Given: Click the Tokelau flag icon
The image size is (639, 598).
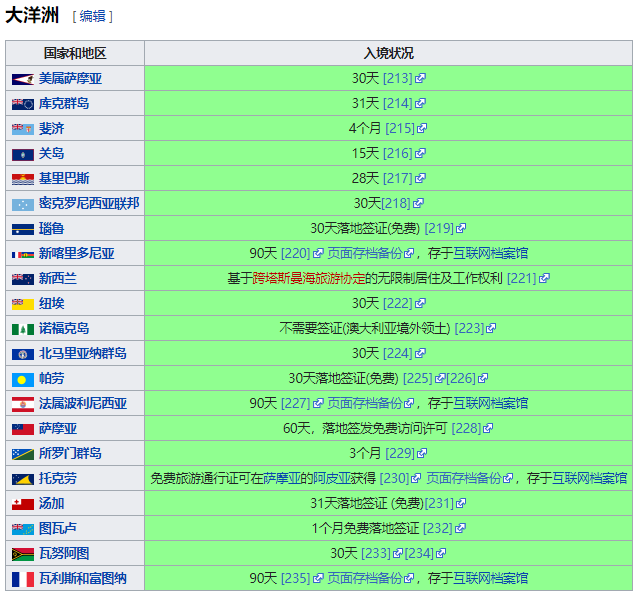Looking at the screenshot, I should 22,479.
